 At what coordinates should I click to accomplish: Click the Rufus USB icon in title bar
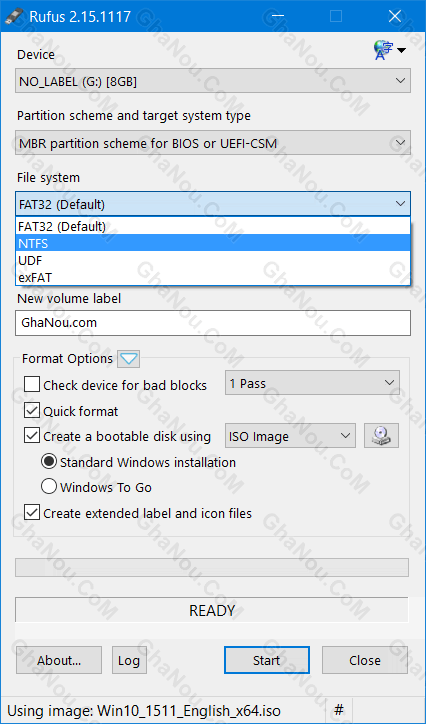click(x=14, y=17)
